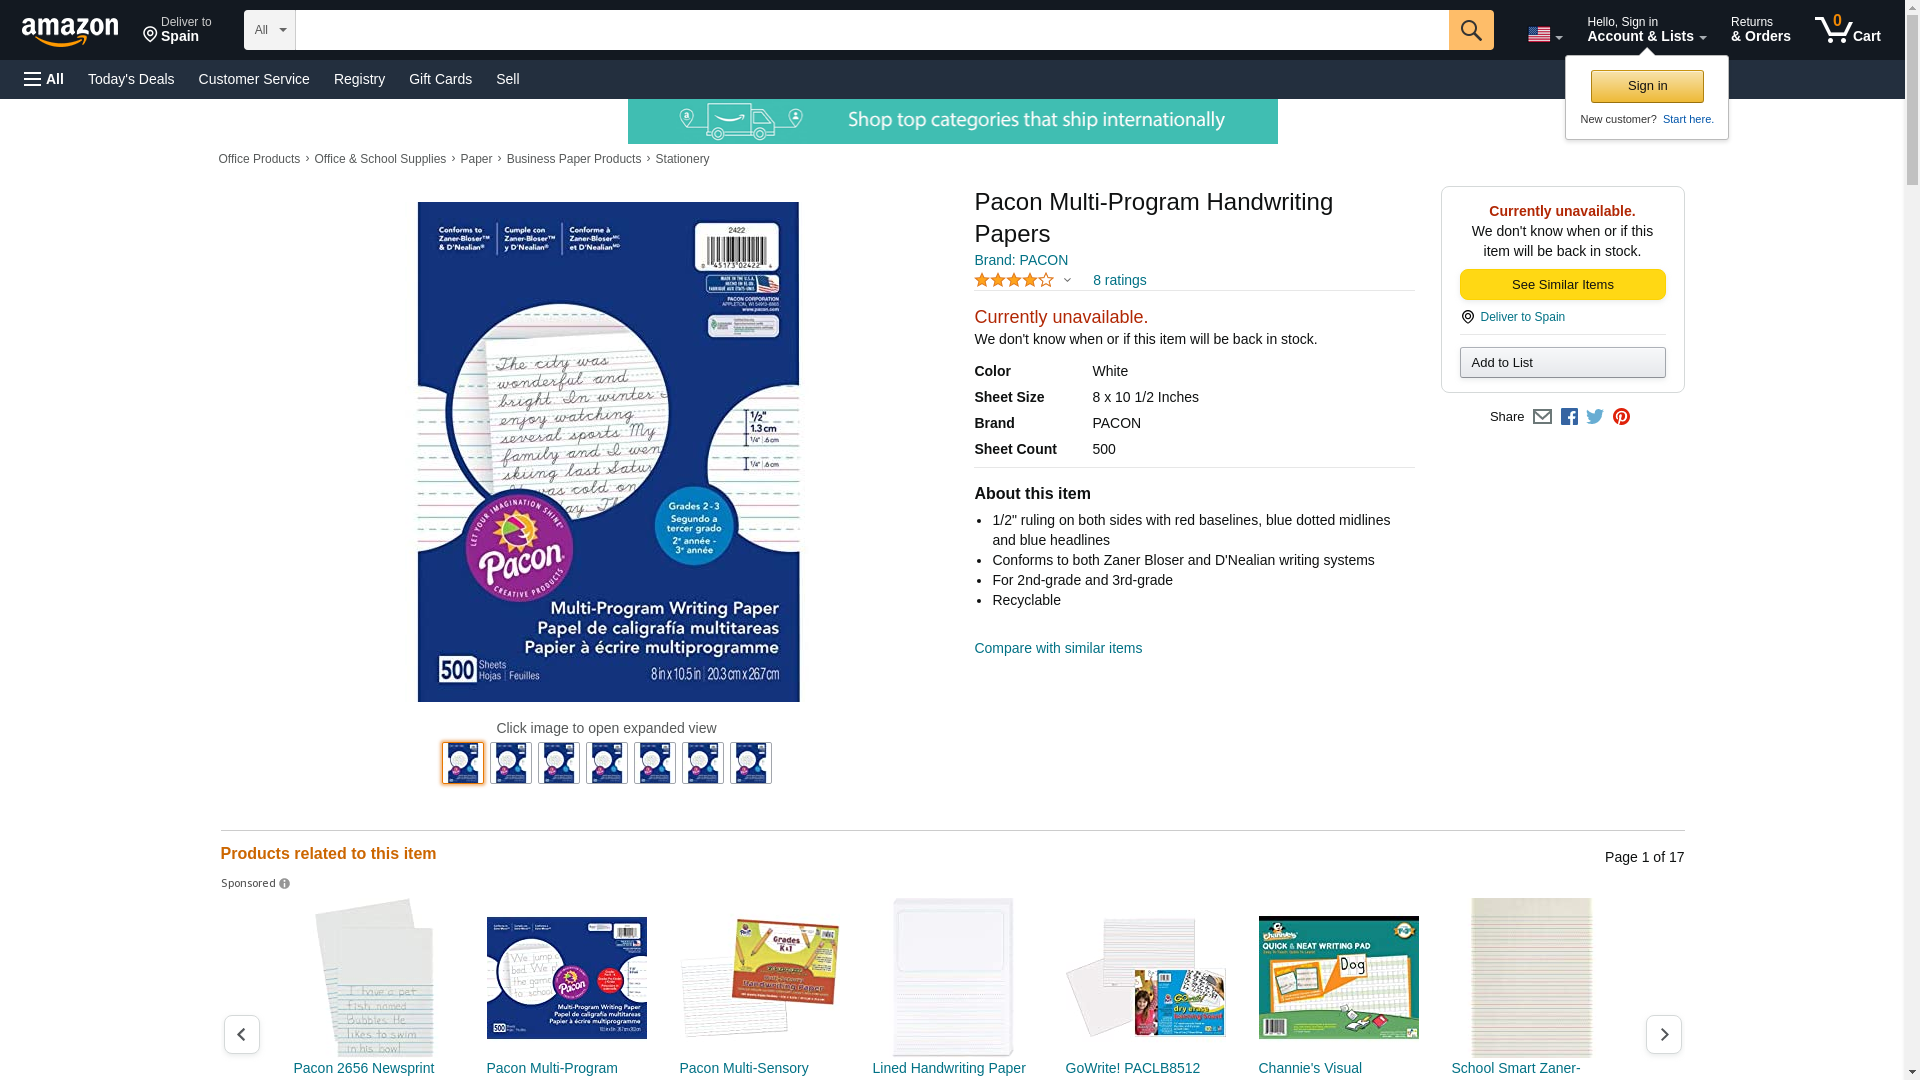Go to next related products page arrow
The image size is (1920, 1080).
point(1663,1034)
